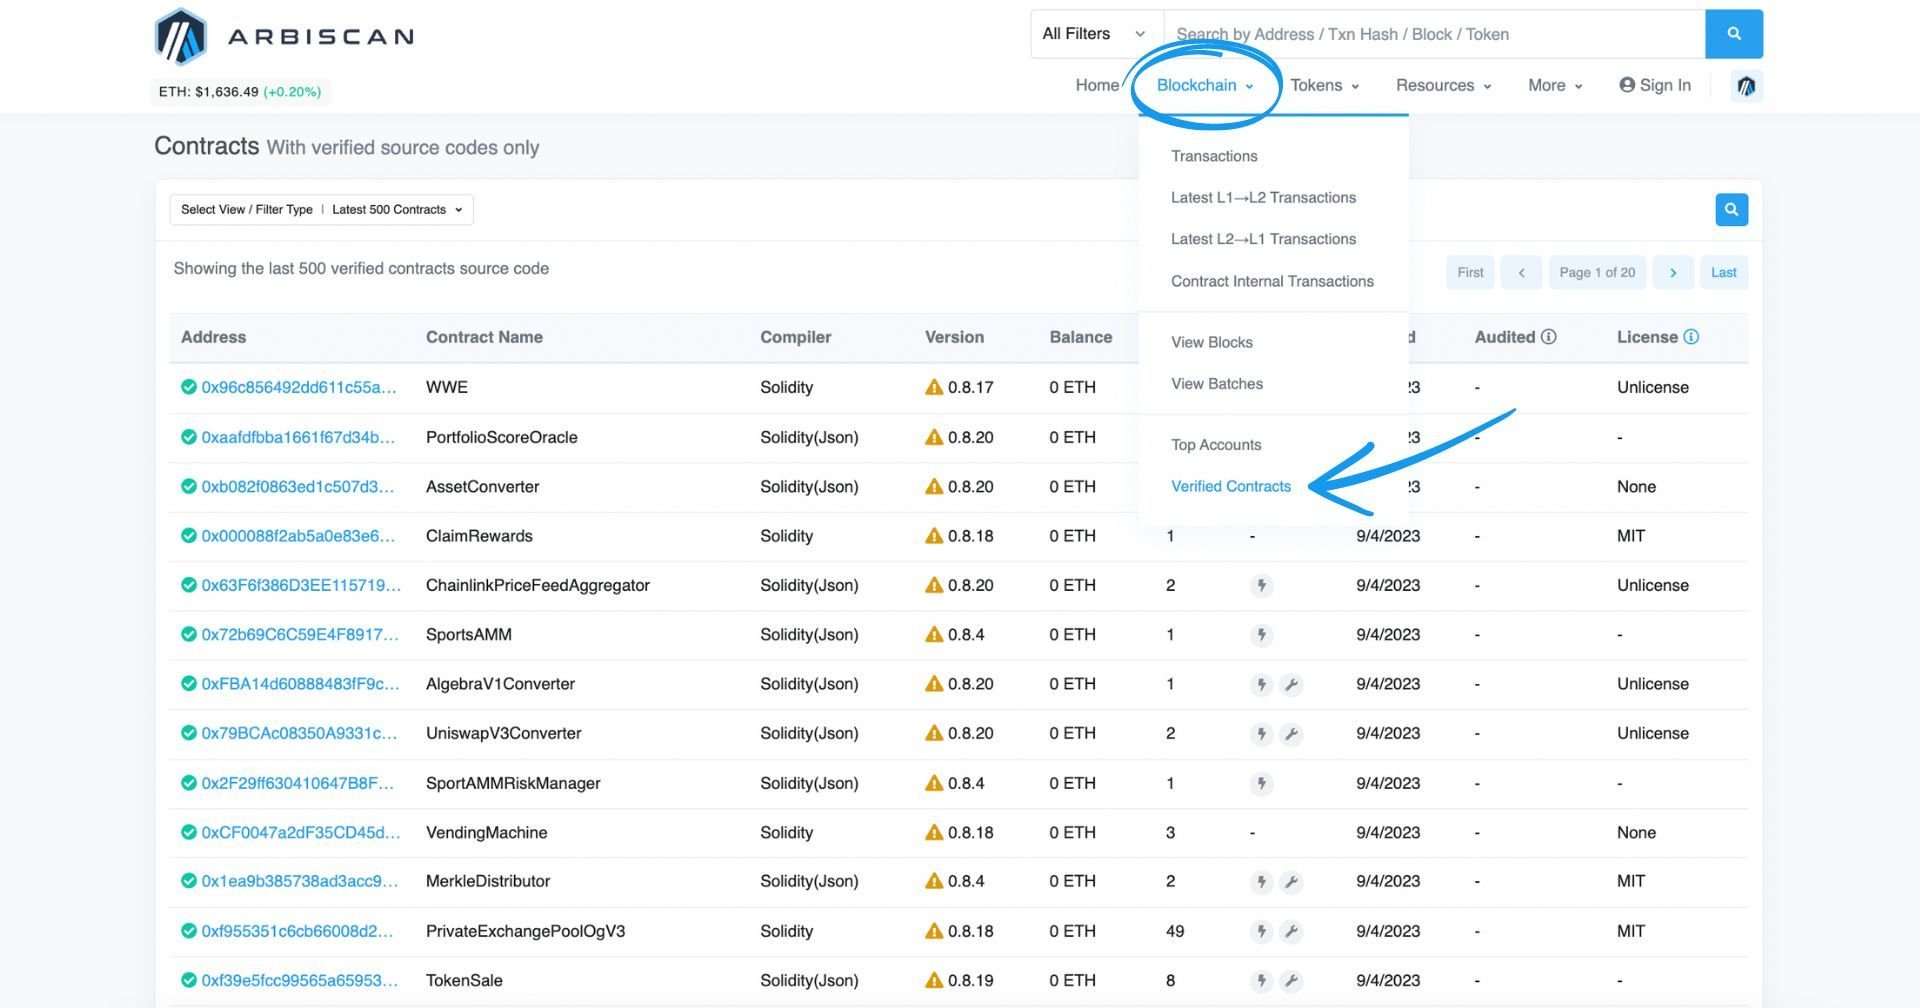The height and width of the screenshot is (1008, 1920).
Task: Open address 0x000088f2ab5a0e83e6 link
Action: point(298,536)
